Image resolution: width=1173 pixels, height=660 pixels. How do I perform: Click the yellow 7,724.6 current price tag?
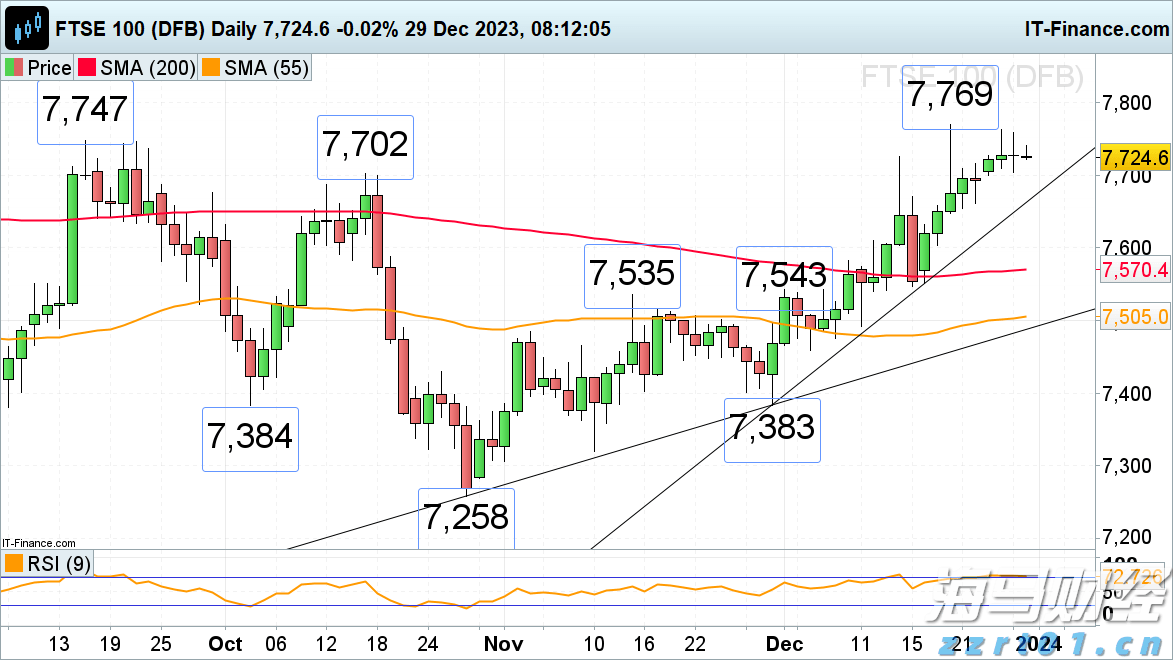[x=1134, y=158]
